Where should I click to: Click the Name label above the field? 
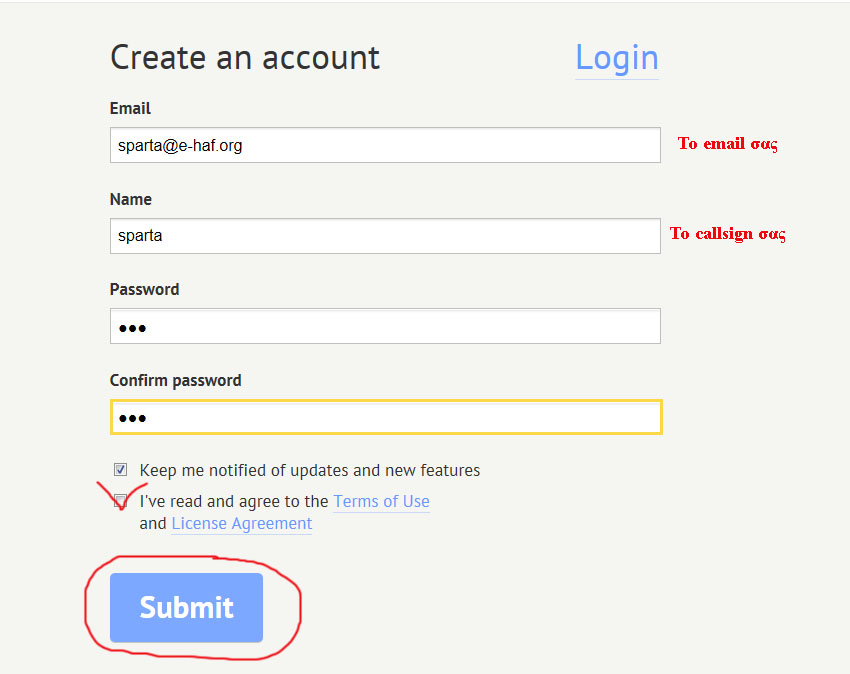[131, 199]
